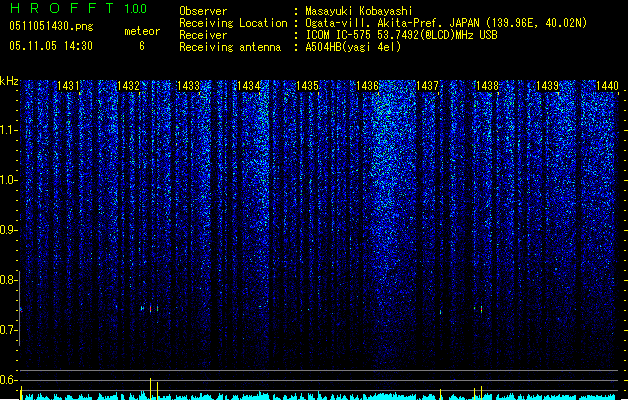Click the Ogata-vill. Akita-Pref. JAPAN receiving location

pyautogui.click(x=446, y=23)
